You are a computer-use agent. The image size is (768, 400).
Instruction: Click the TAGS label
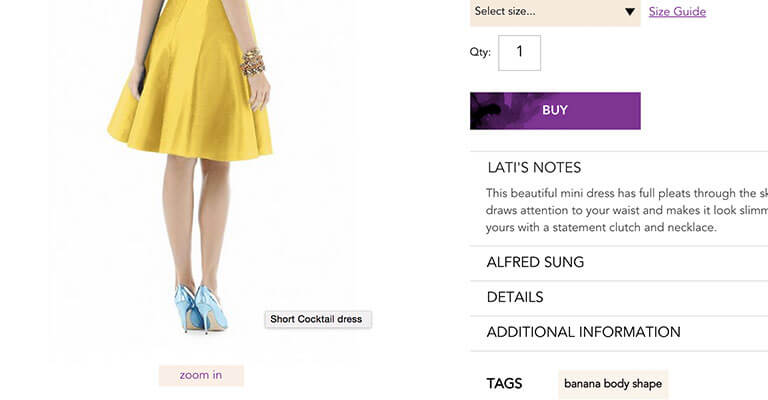pyautogui.click(x=504, y=384)
